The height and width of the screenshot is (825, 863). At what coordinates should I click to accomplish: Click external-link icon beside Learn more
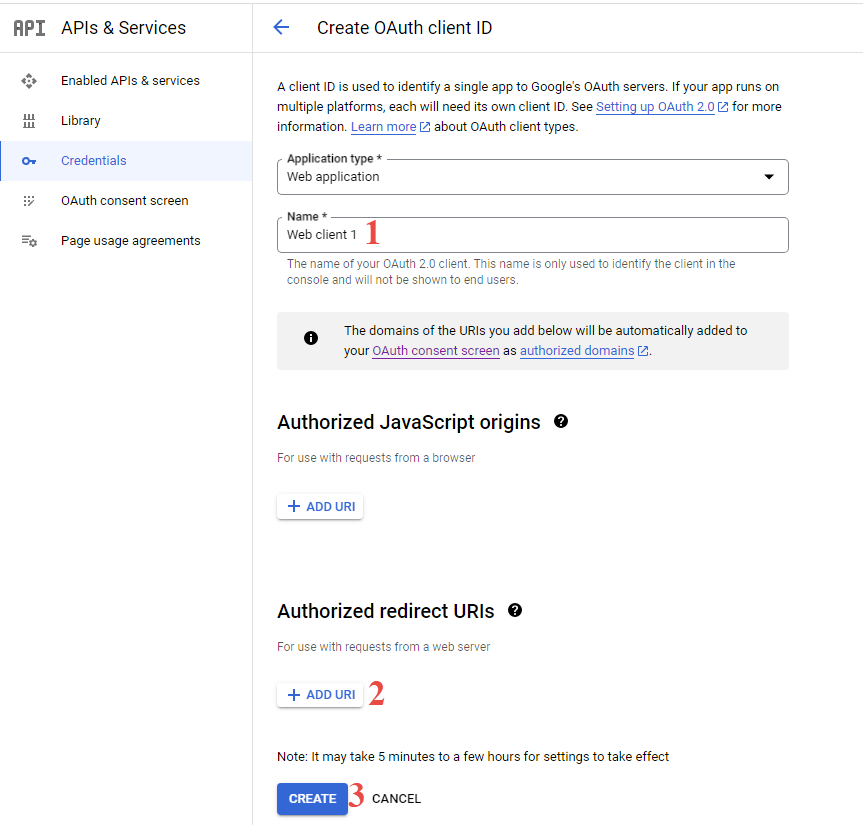(425, 127)
